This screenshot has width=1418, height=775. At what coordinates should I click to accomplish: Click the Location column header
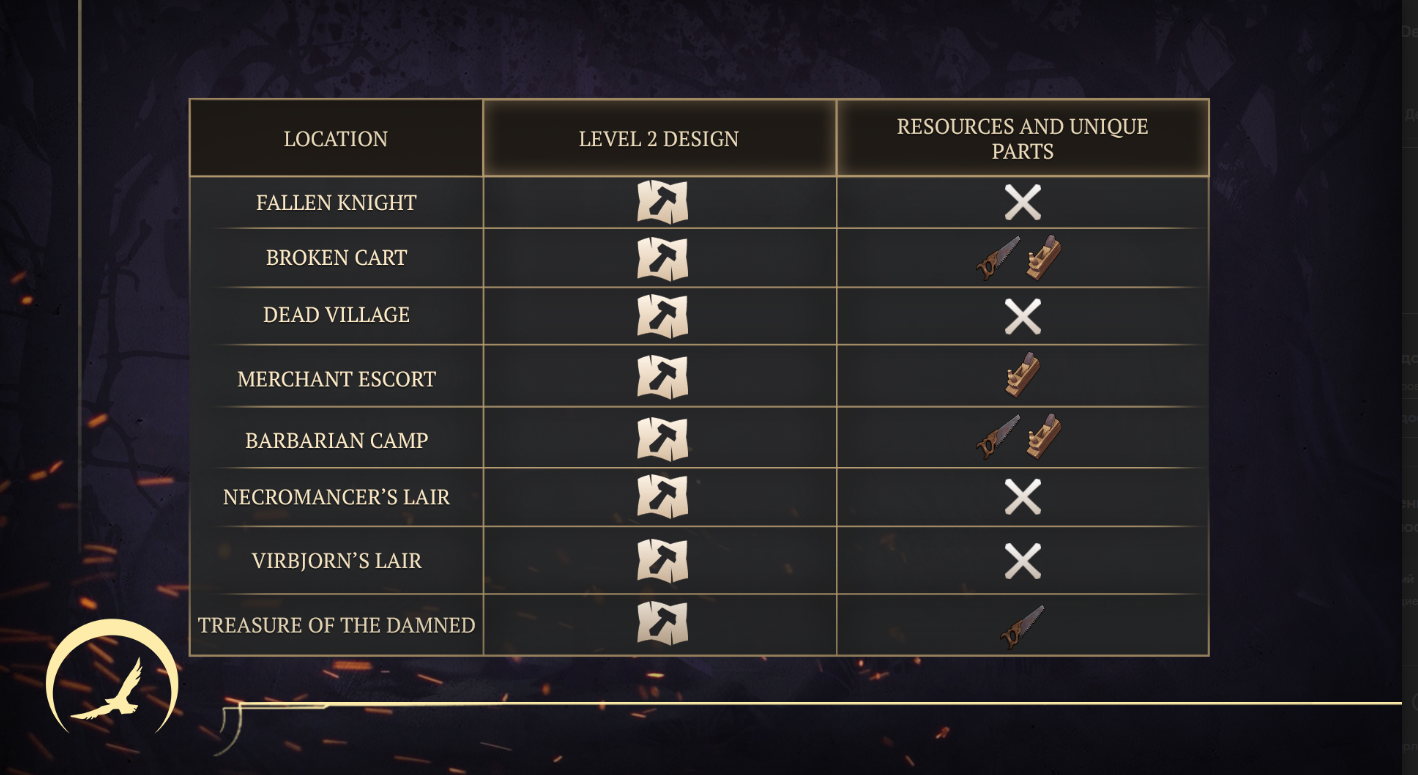(x=336, y=139)
